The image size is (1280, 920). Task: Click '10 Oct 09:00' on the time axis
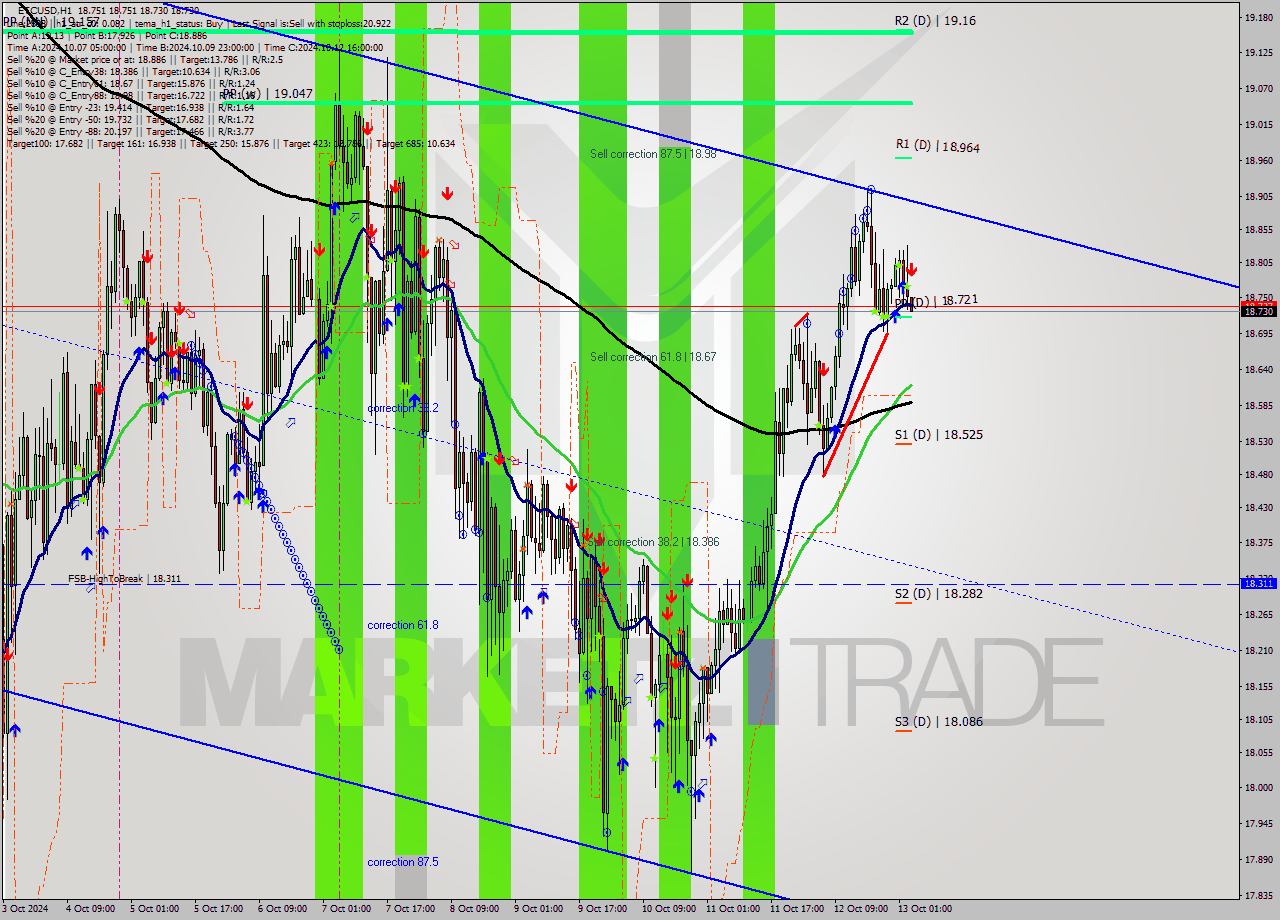click(669, 909)
